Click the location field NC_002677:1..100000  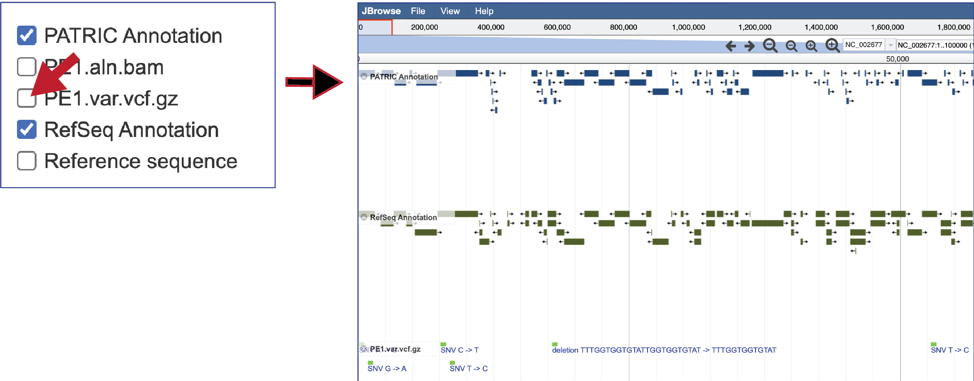tap(935, 45)
